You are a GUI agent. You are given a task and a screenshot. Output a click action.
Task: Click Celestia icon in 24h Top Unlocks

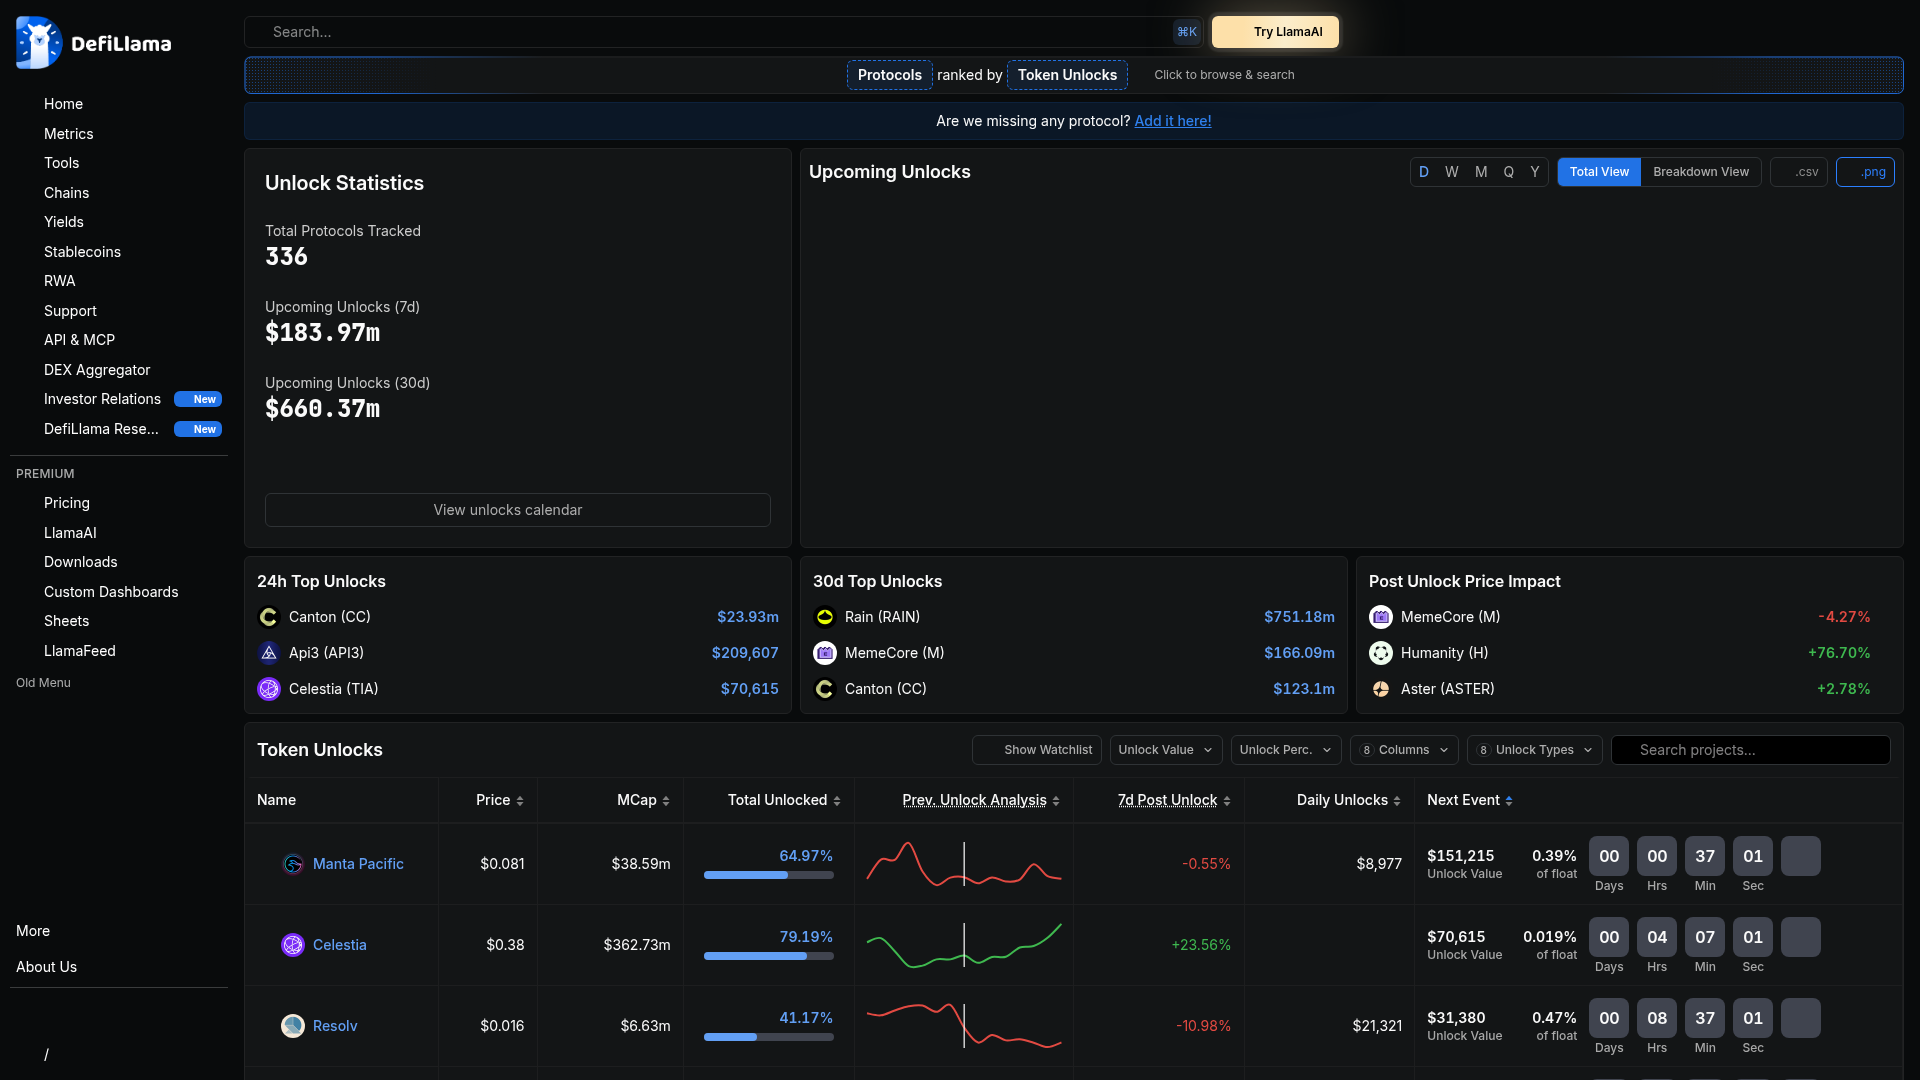268,689
